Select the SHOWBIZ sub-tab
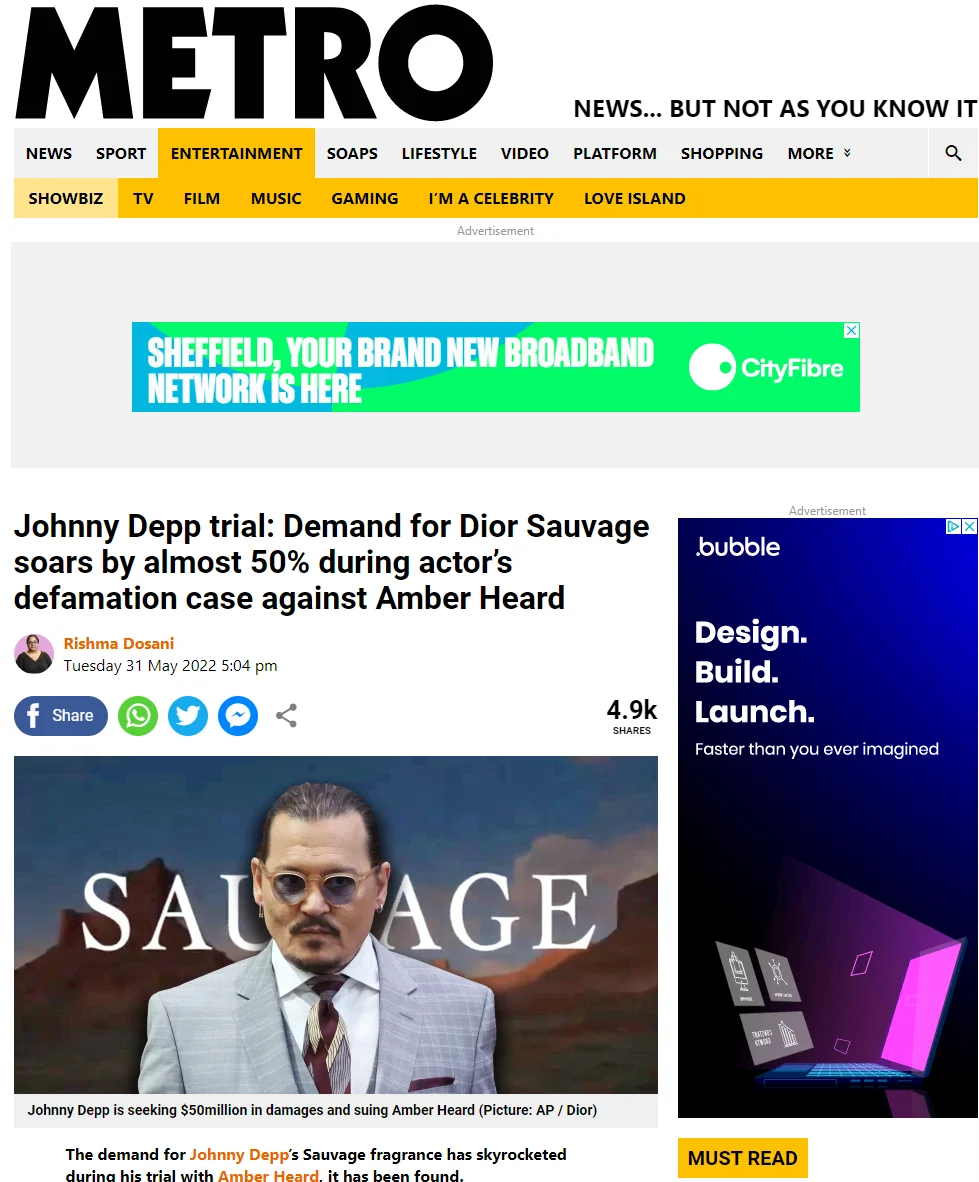Screen dimensions: 979x1182 click(x=66, y=198)
